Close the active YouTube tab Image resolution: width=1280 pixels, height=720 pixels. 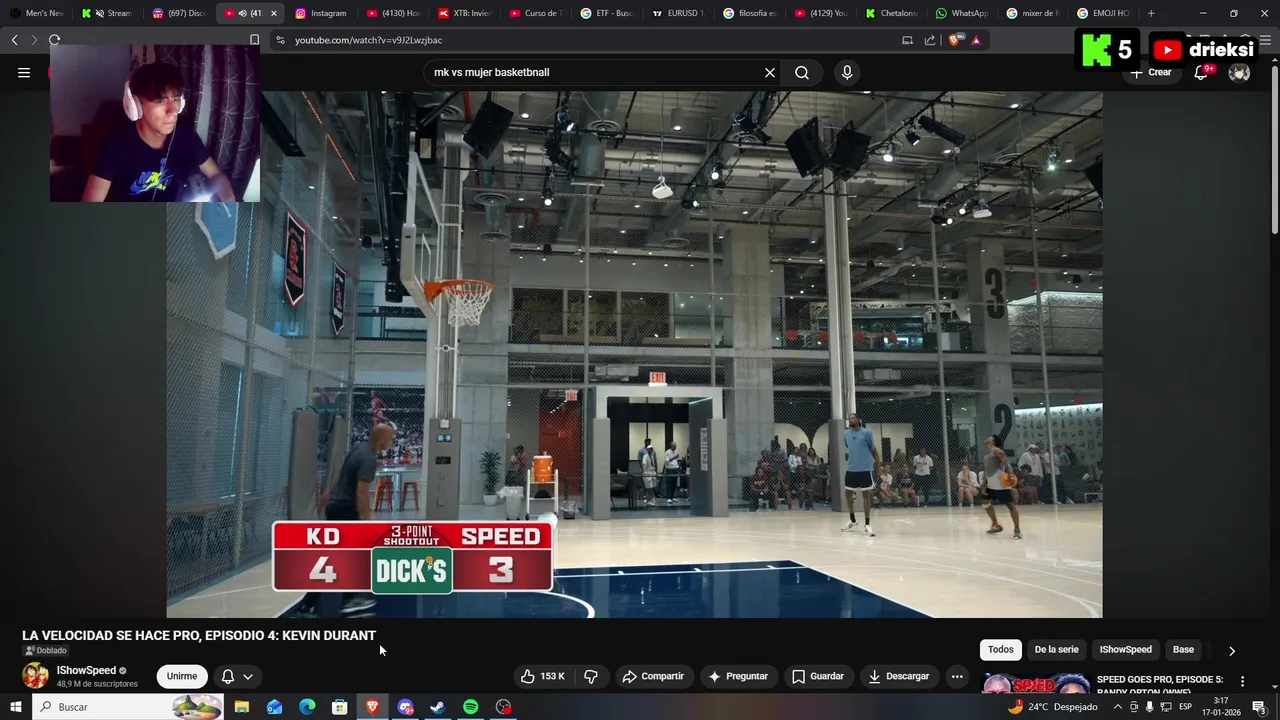273,13
